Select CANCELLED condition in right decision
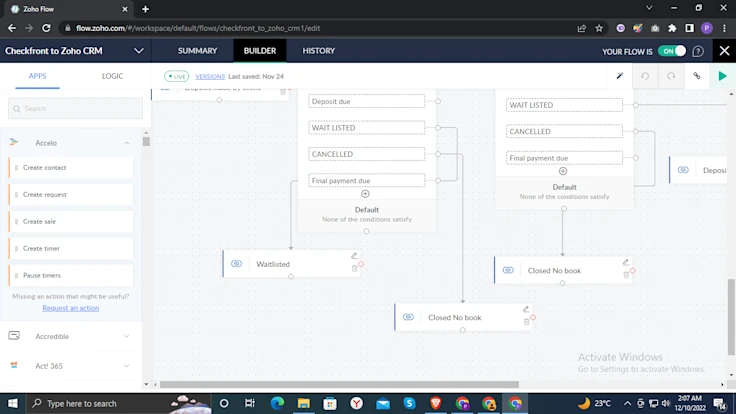The width and height of the screenshot is (736, 414). tap(564, 131)
